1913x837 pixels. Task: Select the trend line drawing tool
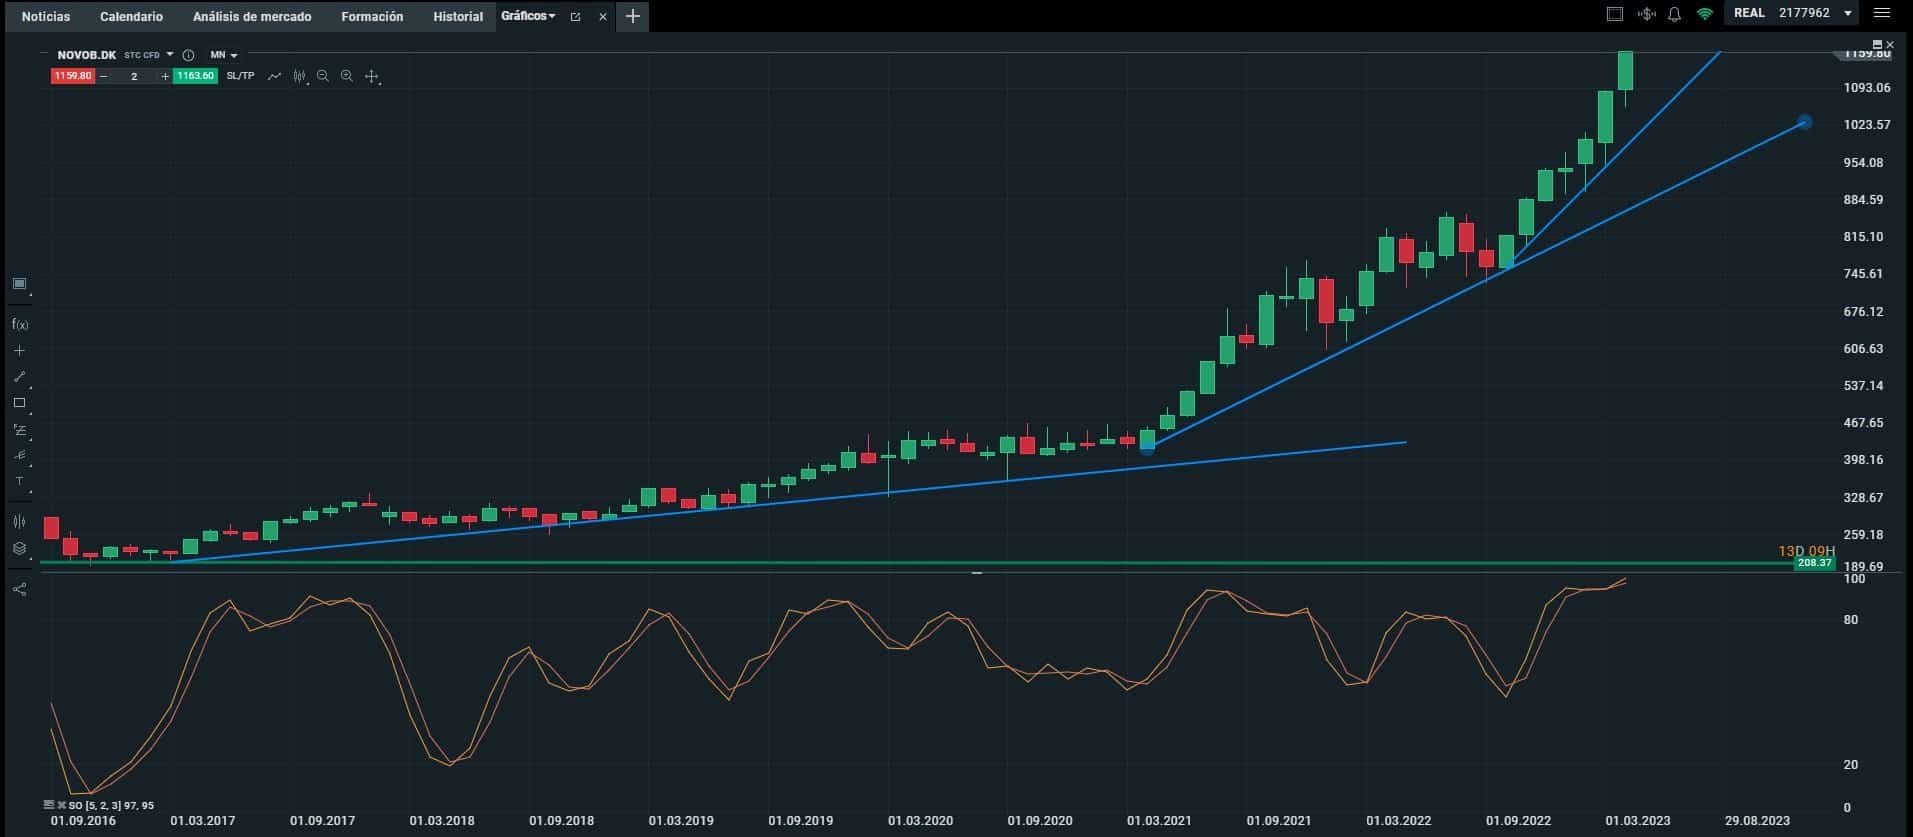coord(19,377)
